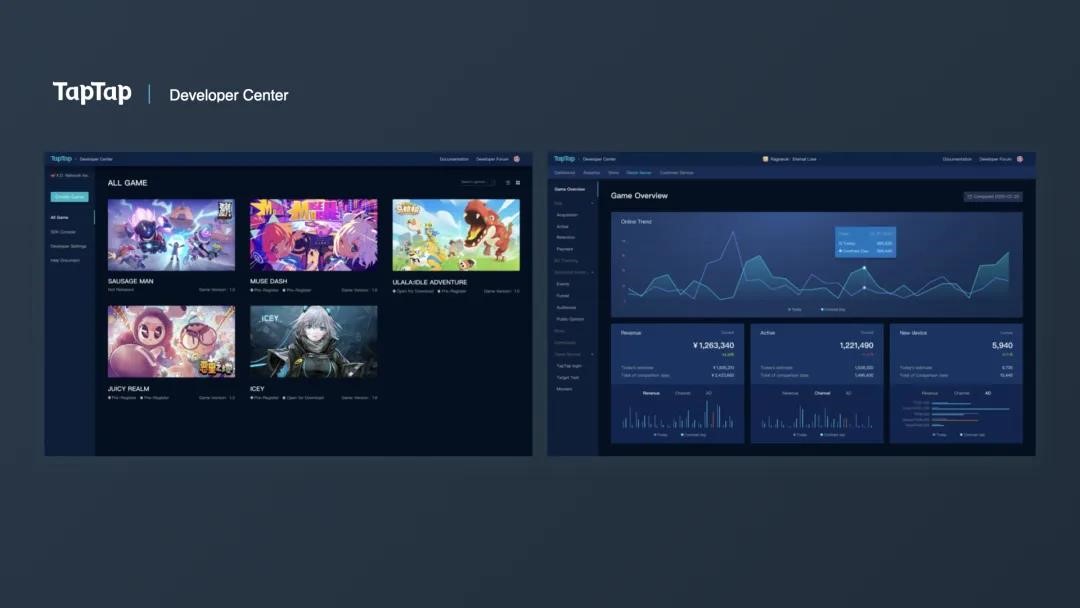Click the TapTap logo in left dashboard header
Viewport: 1080px width, 608px height.
61,158
